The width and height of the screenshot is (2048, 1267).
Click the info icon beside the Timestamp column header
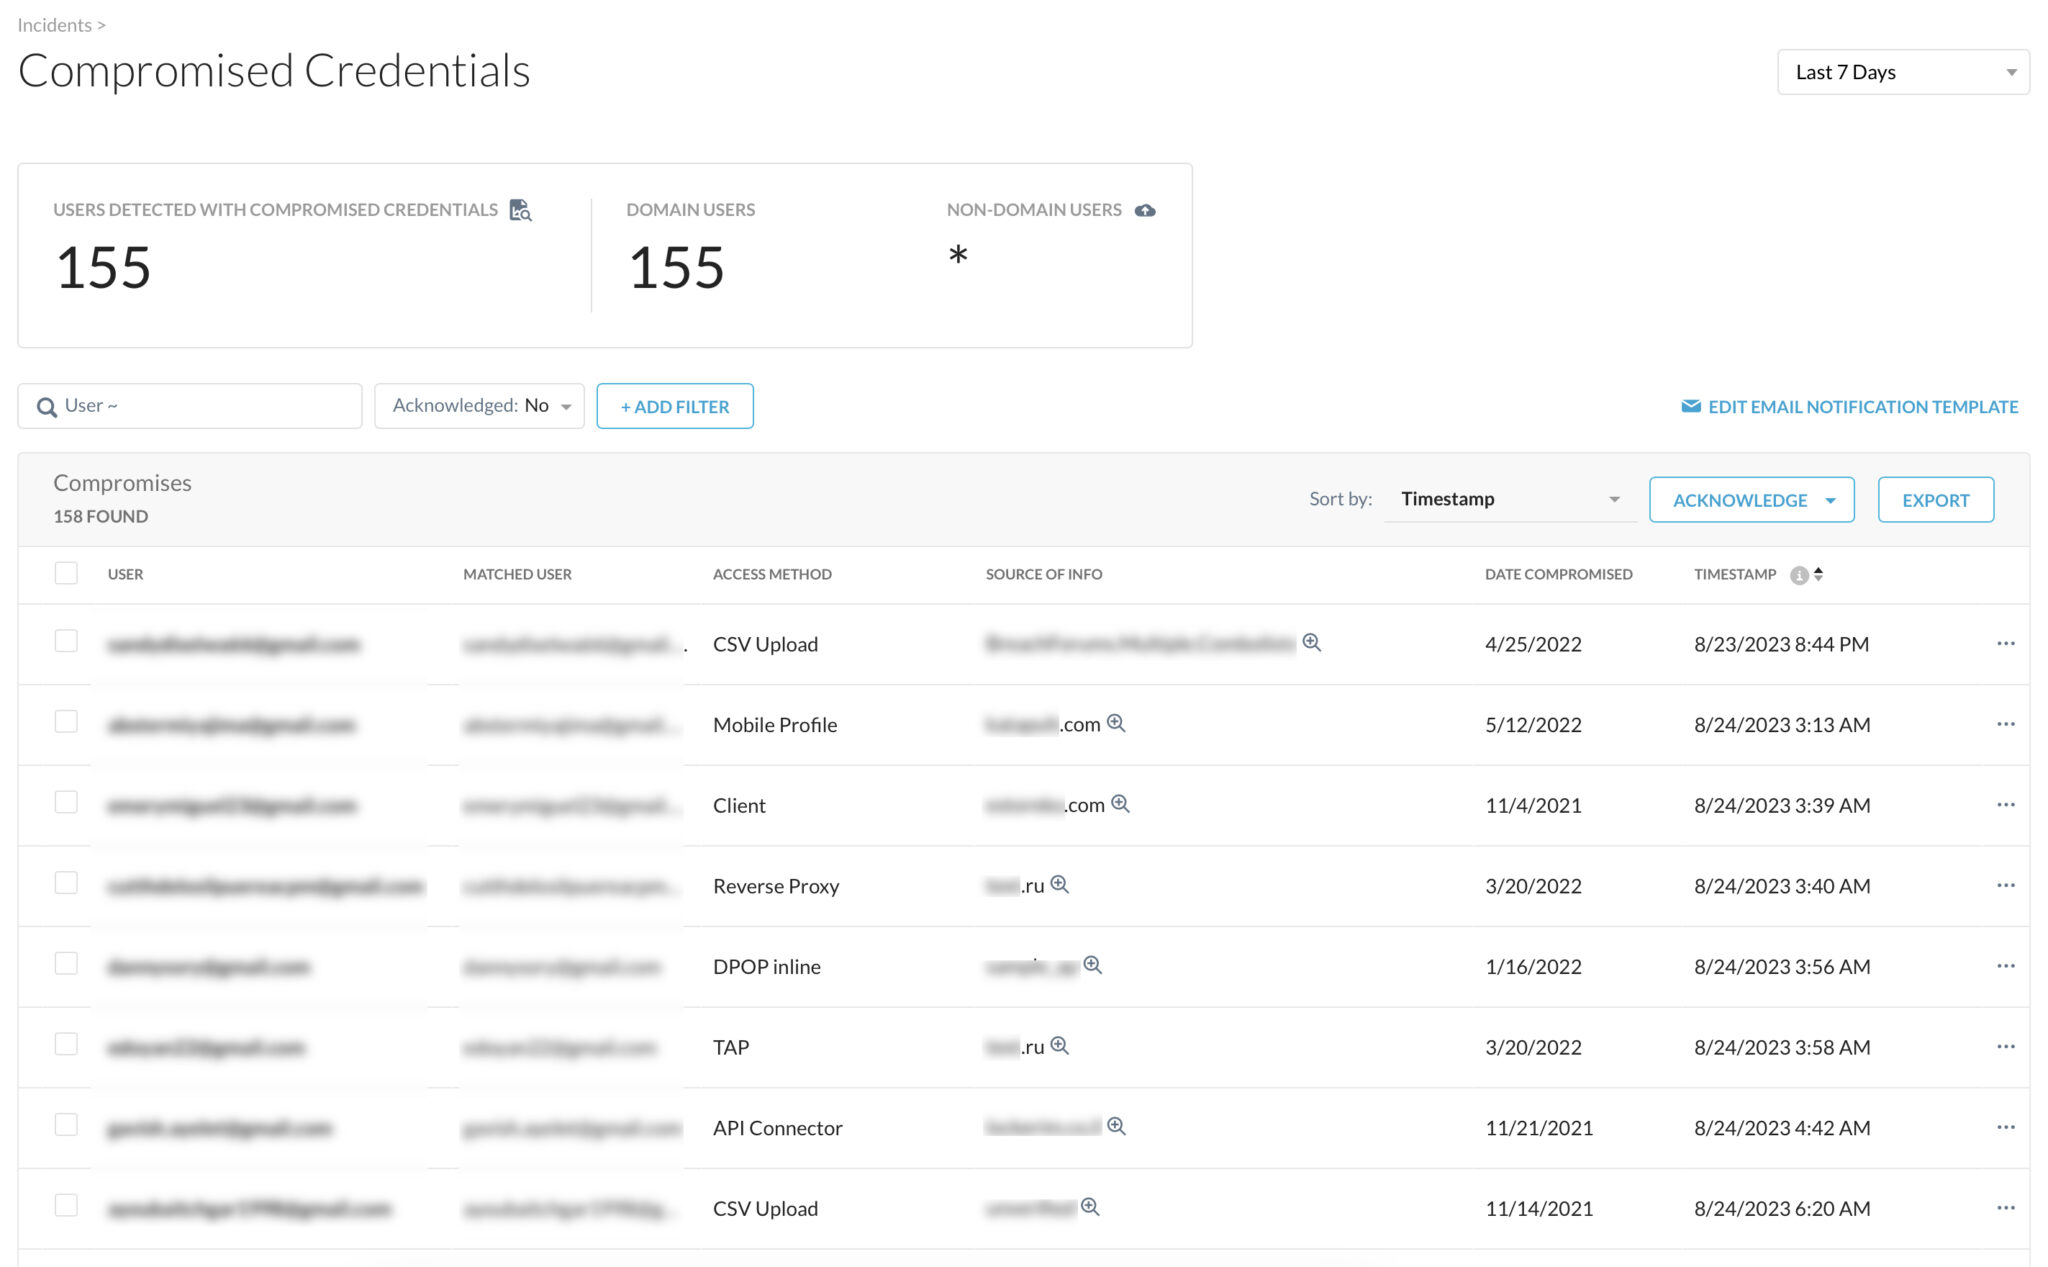click(1800, 574)
